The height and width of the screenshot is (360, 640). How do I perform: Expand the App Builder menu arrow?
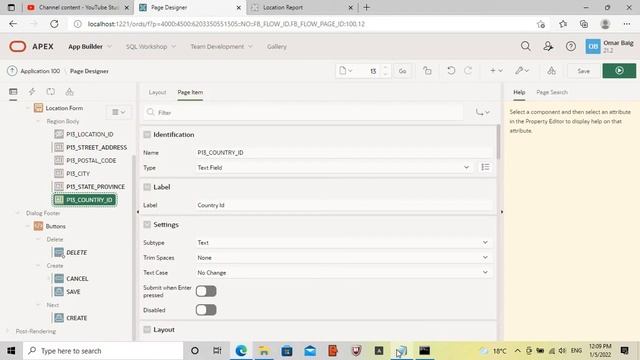[x=109, y=47]
